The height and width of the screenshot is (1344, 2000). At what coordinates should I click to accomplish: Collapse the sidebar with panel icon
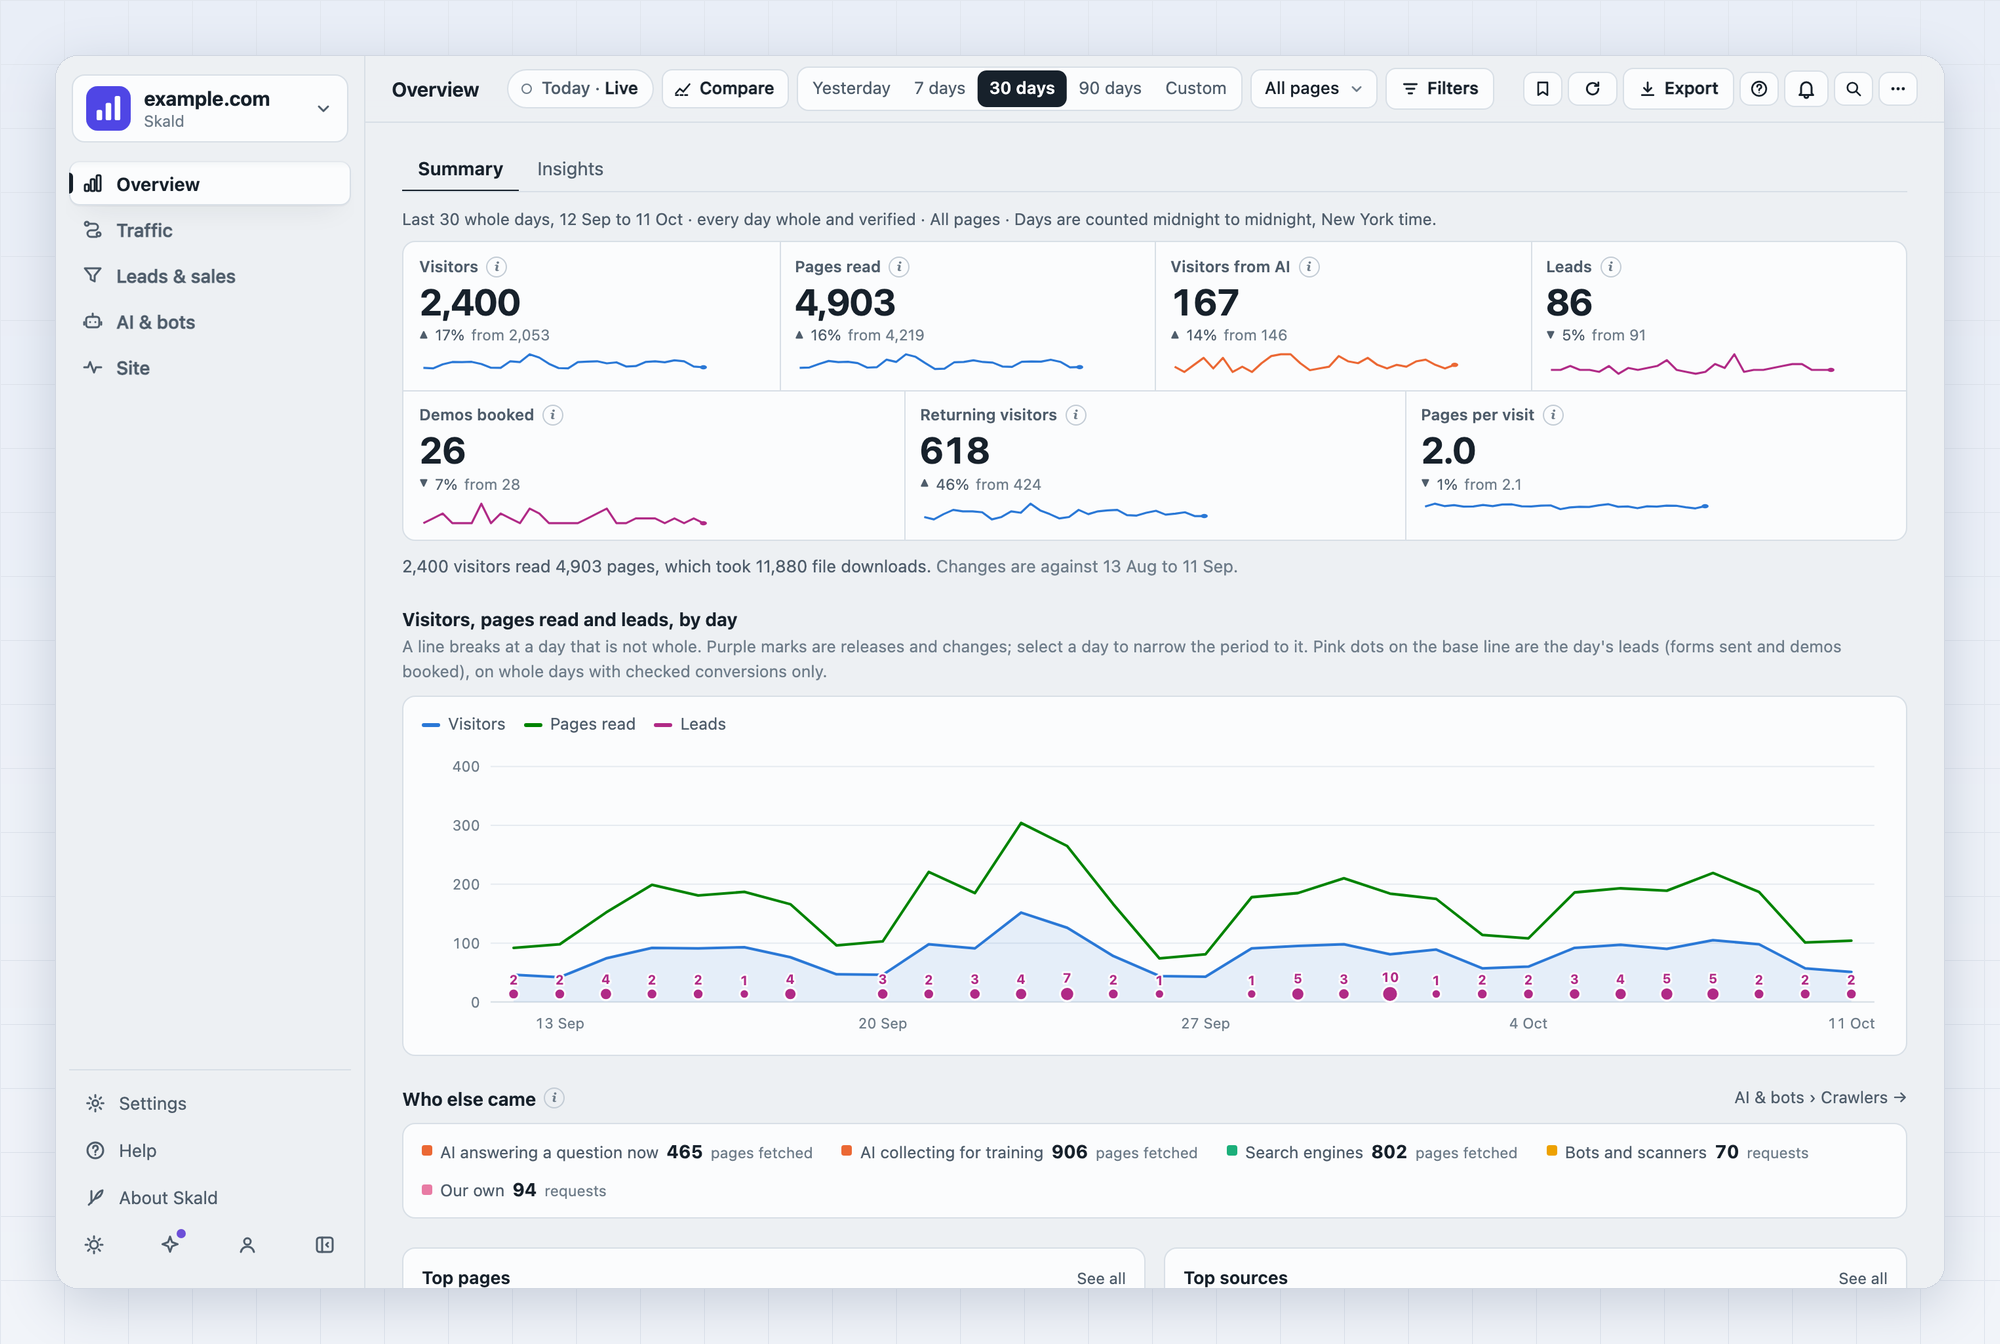click(x=325, y=1245)
